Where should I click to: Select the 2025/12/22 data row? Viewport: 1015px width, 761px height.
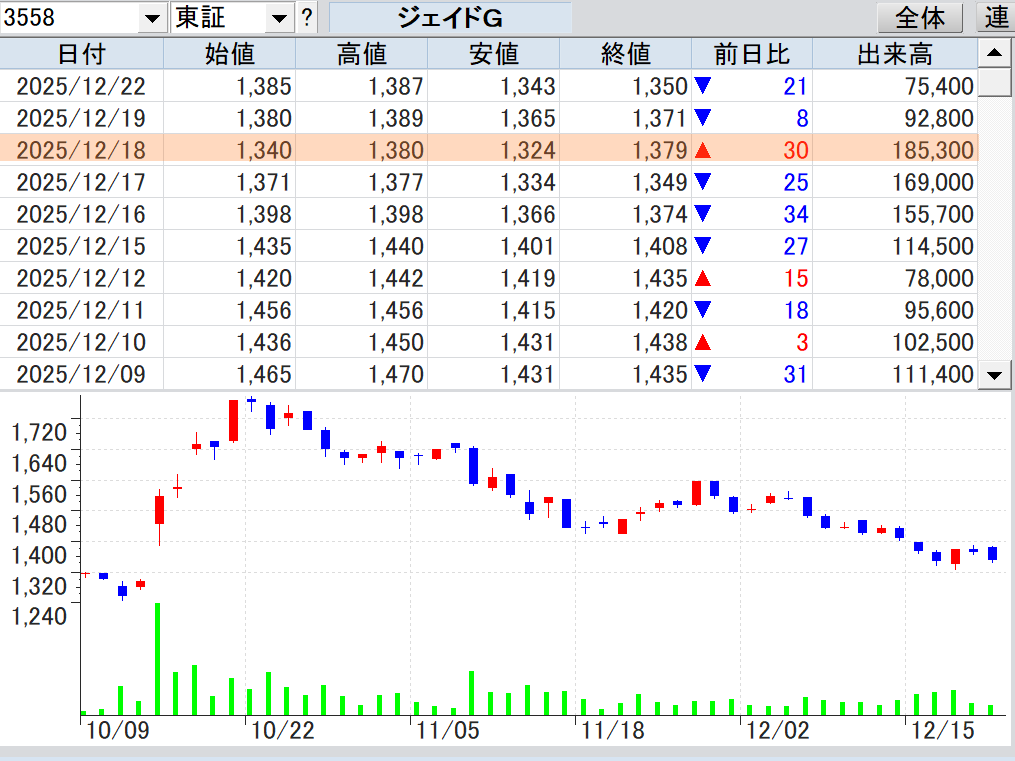(x=488, y=87)
